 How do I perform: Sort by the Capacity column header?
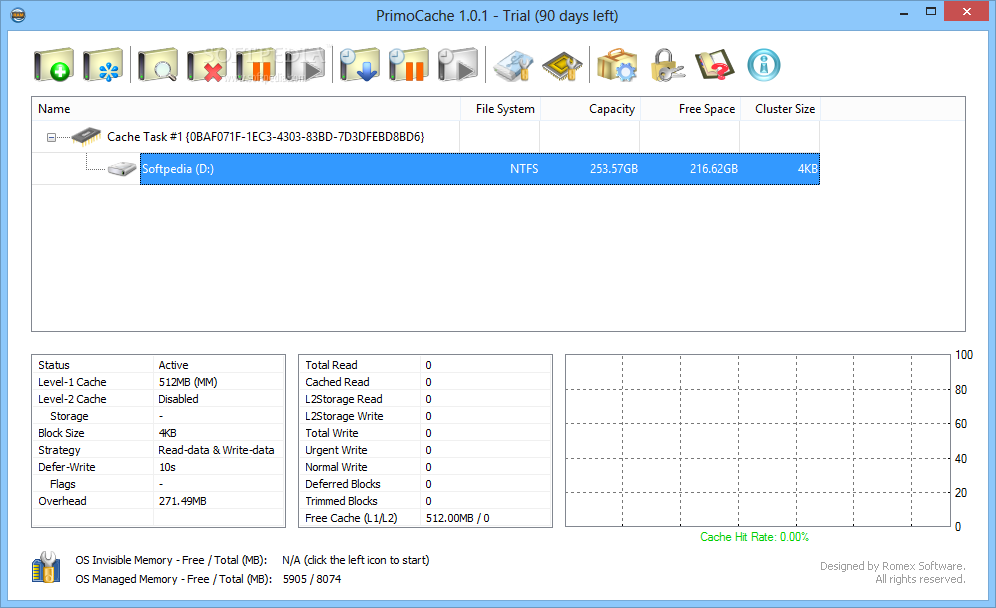pyautogui.click(x=589, y=109)
